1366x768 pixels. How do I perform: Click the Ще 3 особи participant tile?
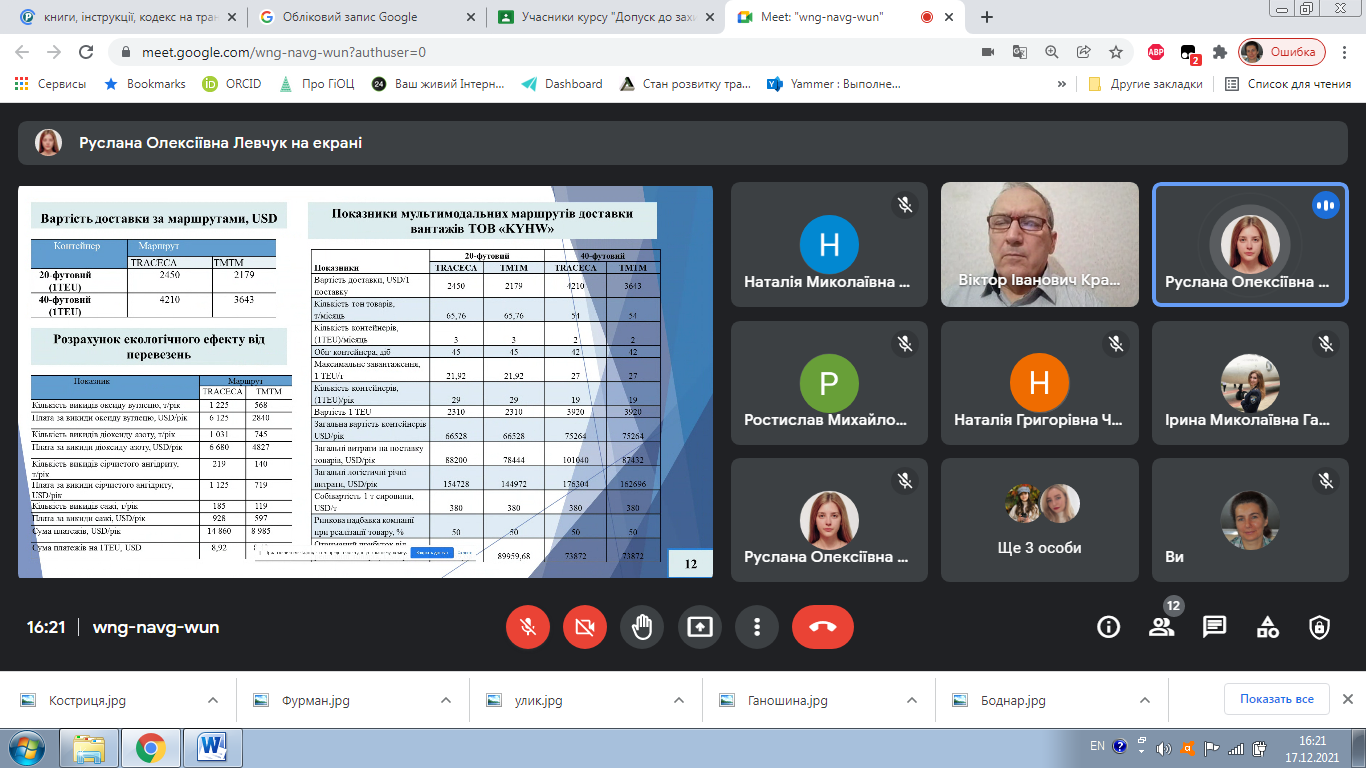[1040, 520]
